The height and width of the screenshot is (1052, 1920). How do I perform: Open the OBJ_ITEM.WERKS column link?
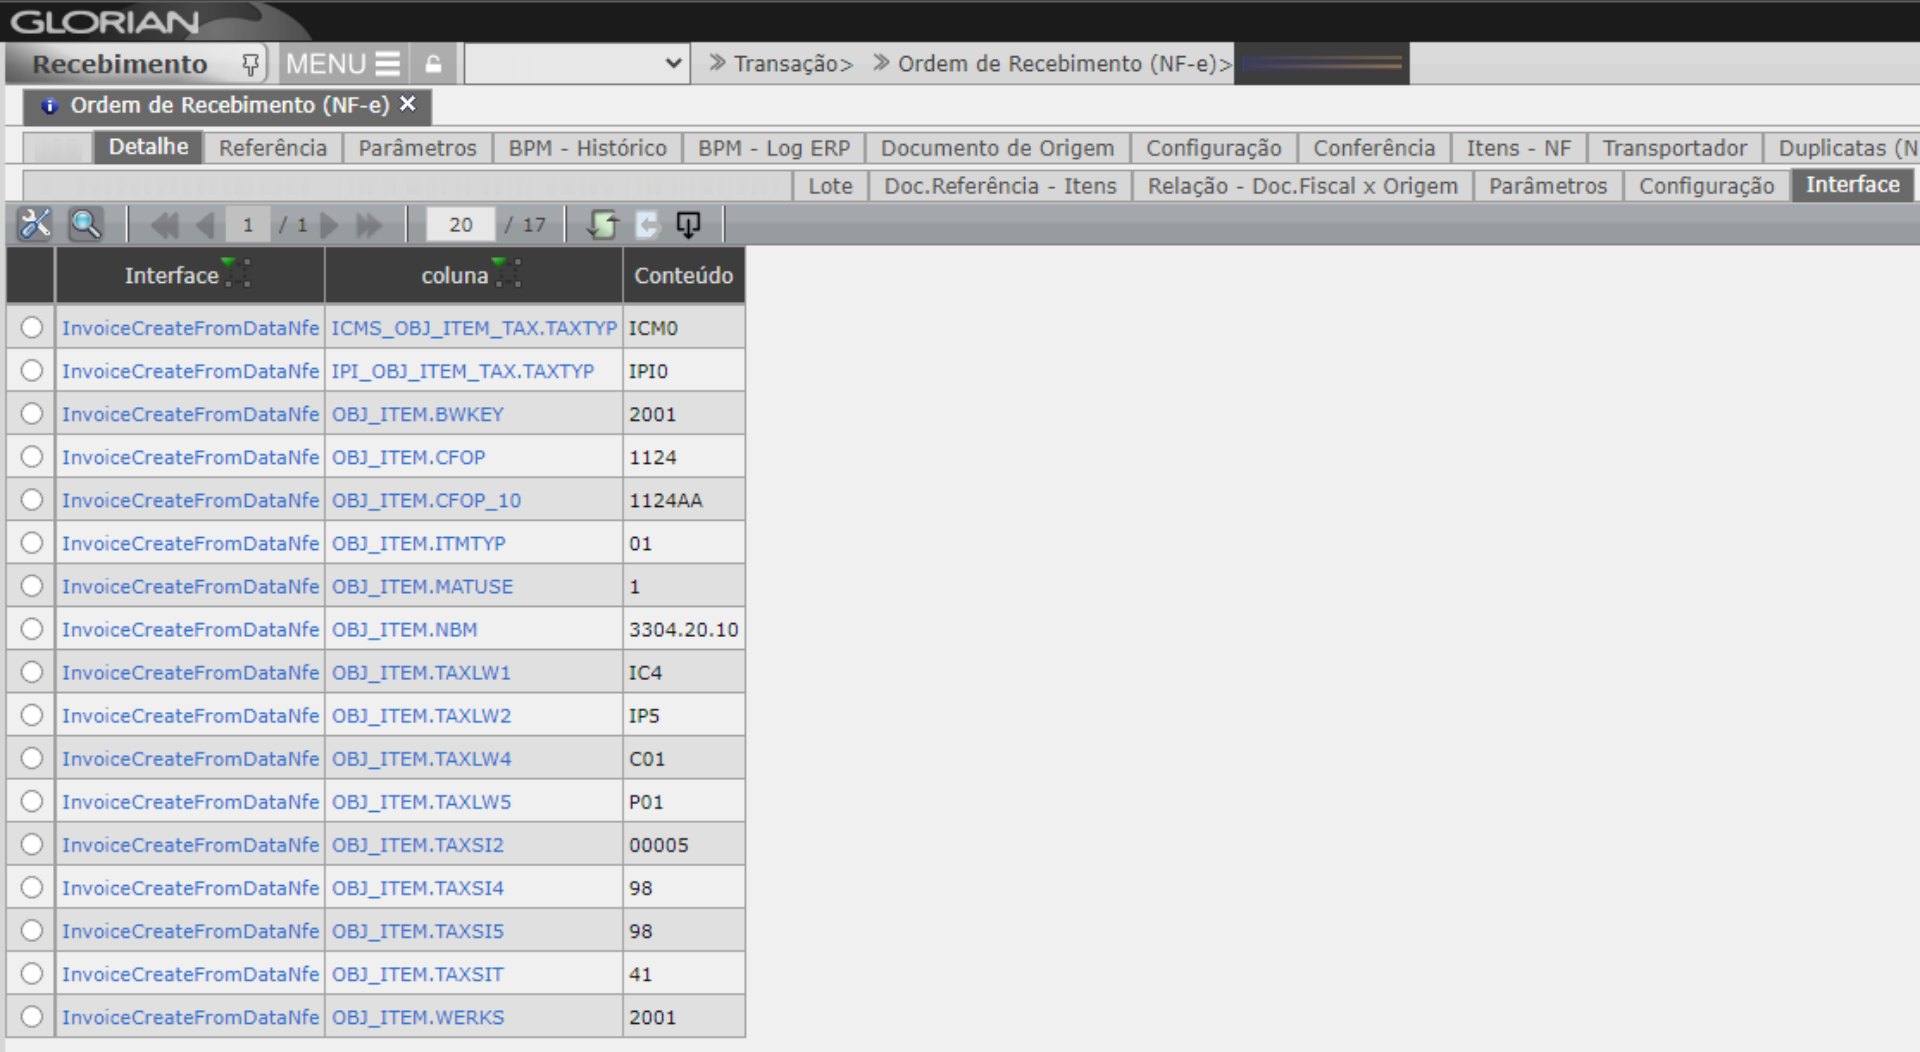point(418,1016)
